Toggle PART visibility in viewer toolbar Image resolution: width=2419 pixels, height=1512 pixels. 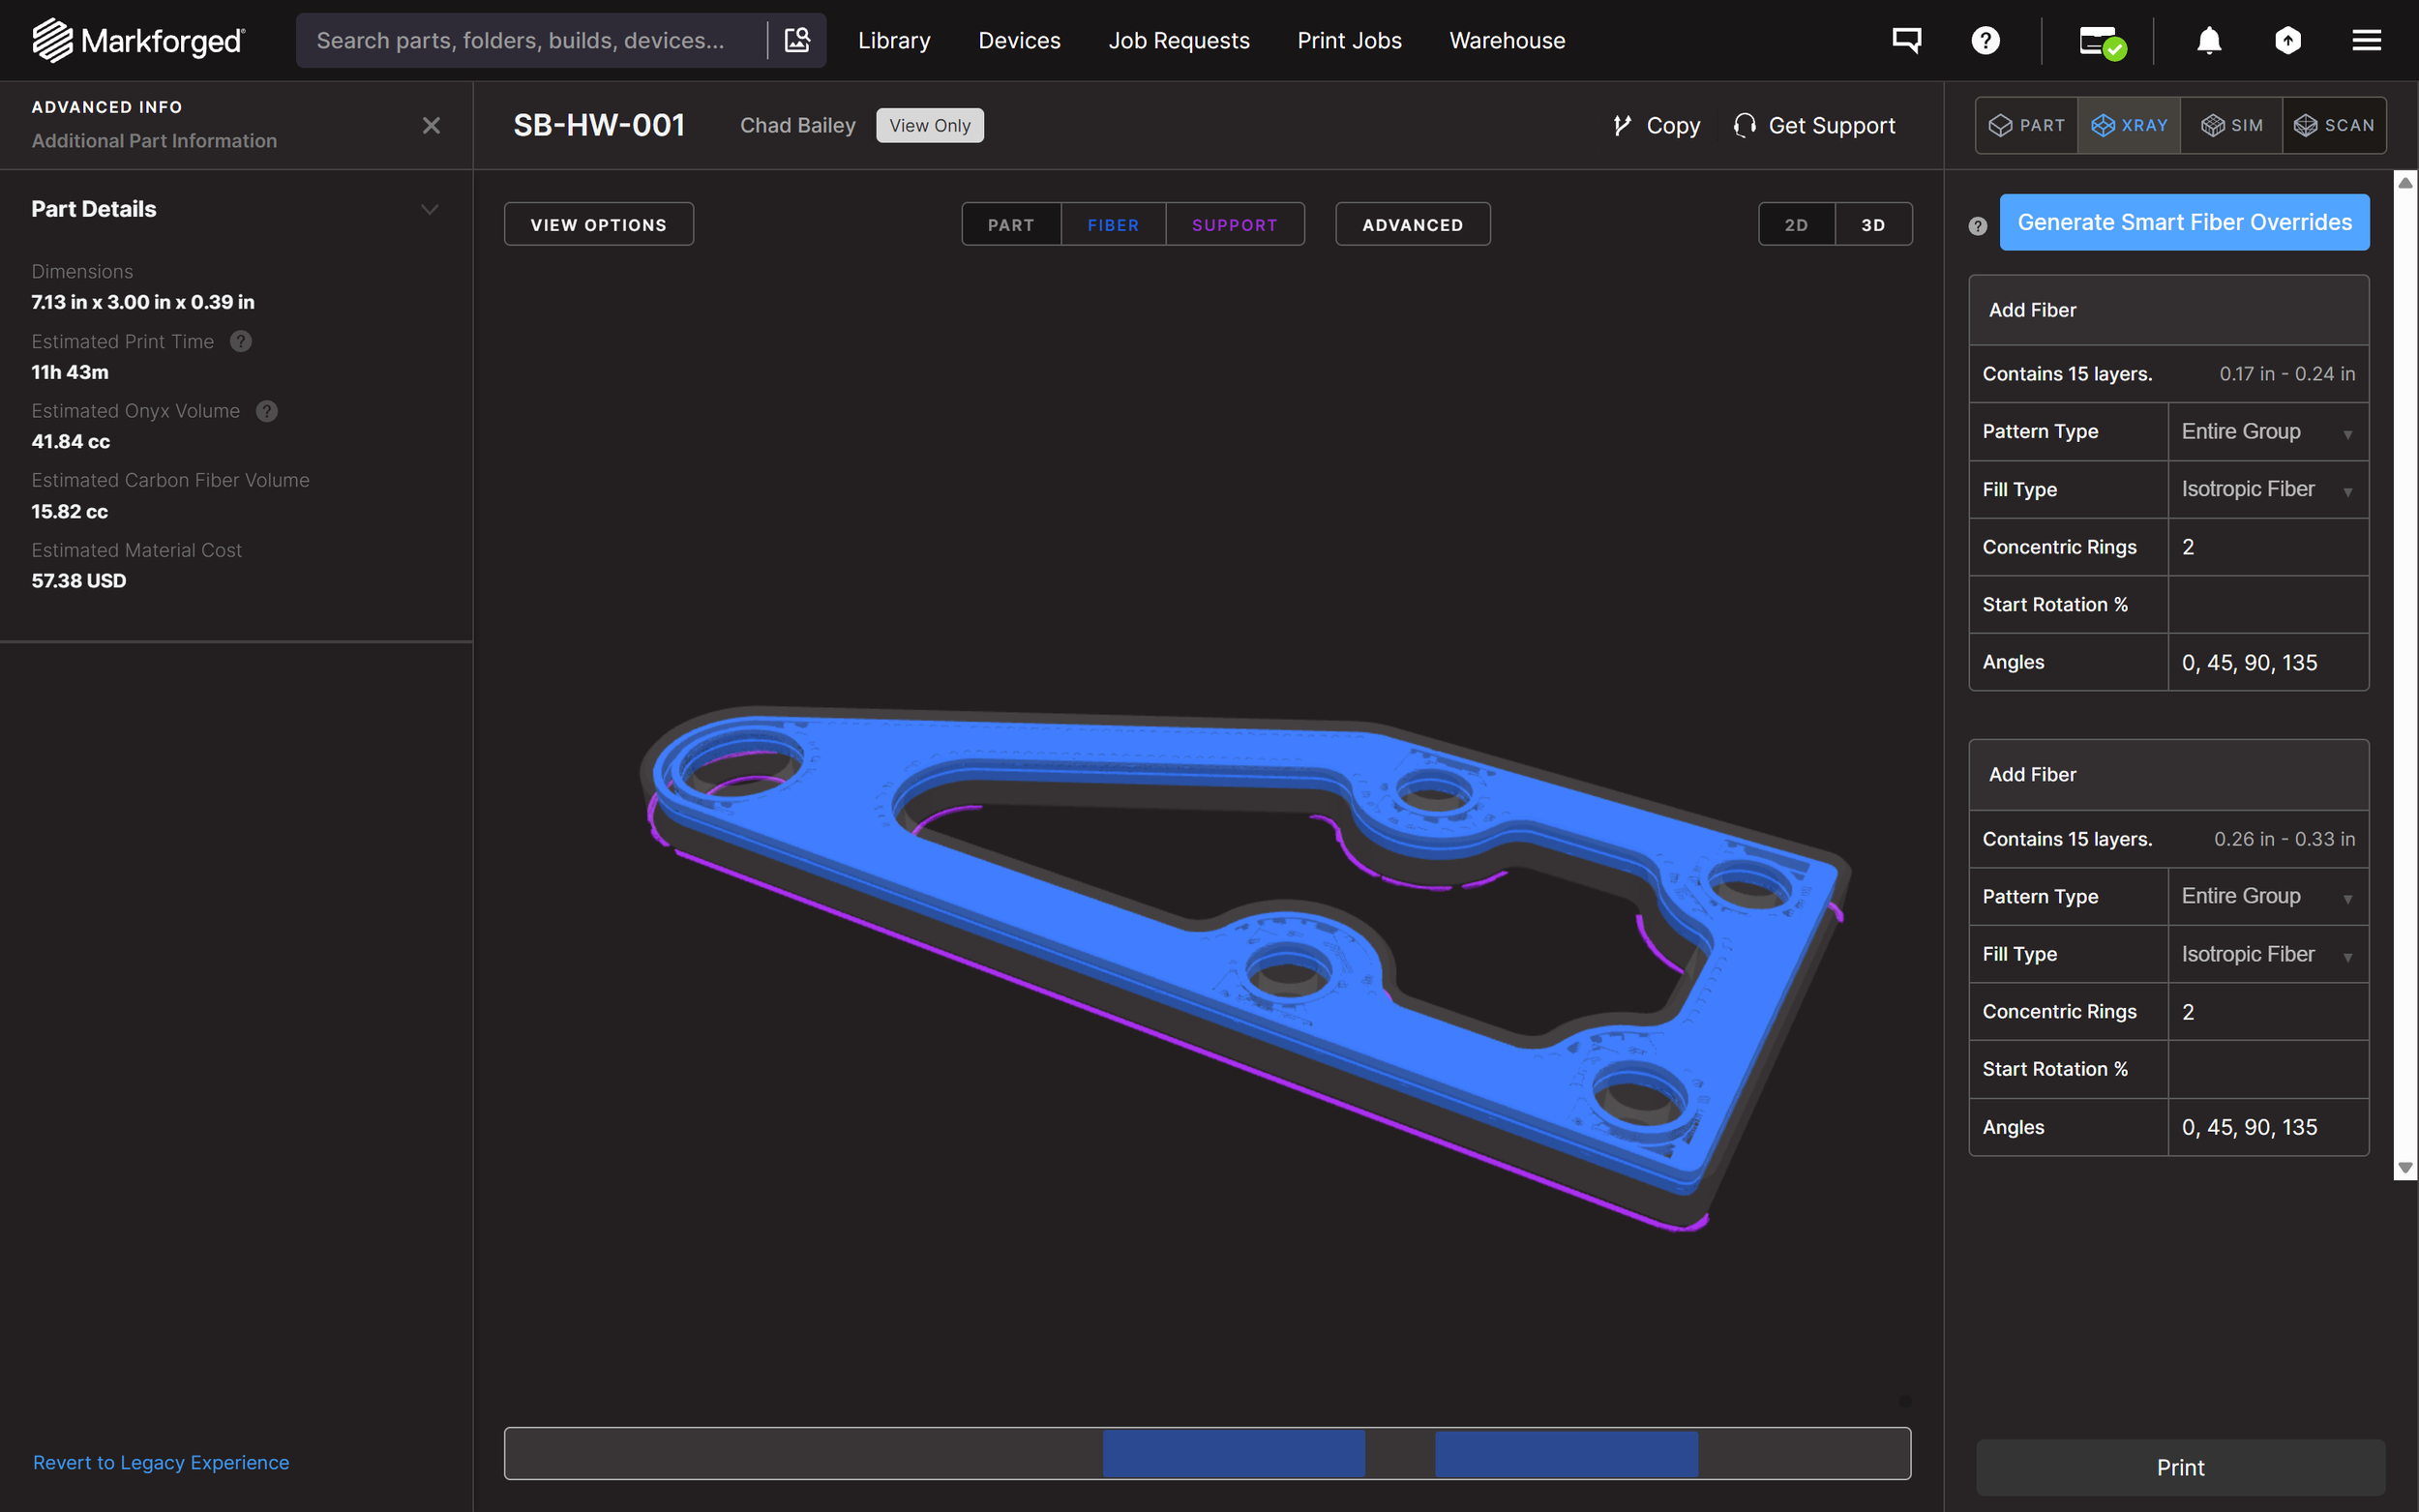1011,224
